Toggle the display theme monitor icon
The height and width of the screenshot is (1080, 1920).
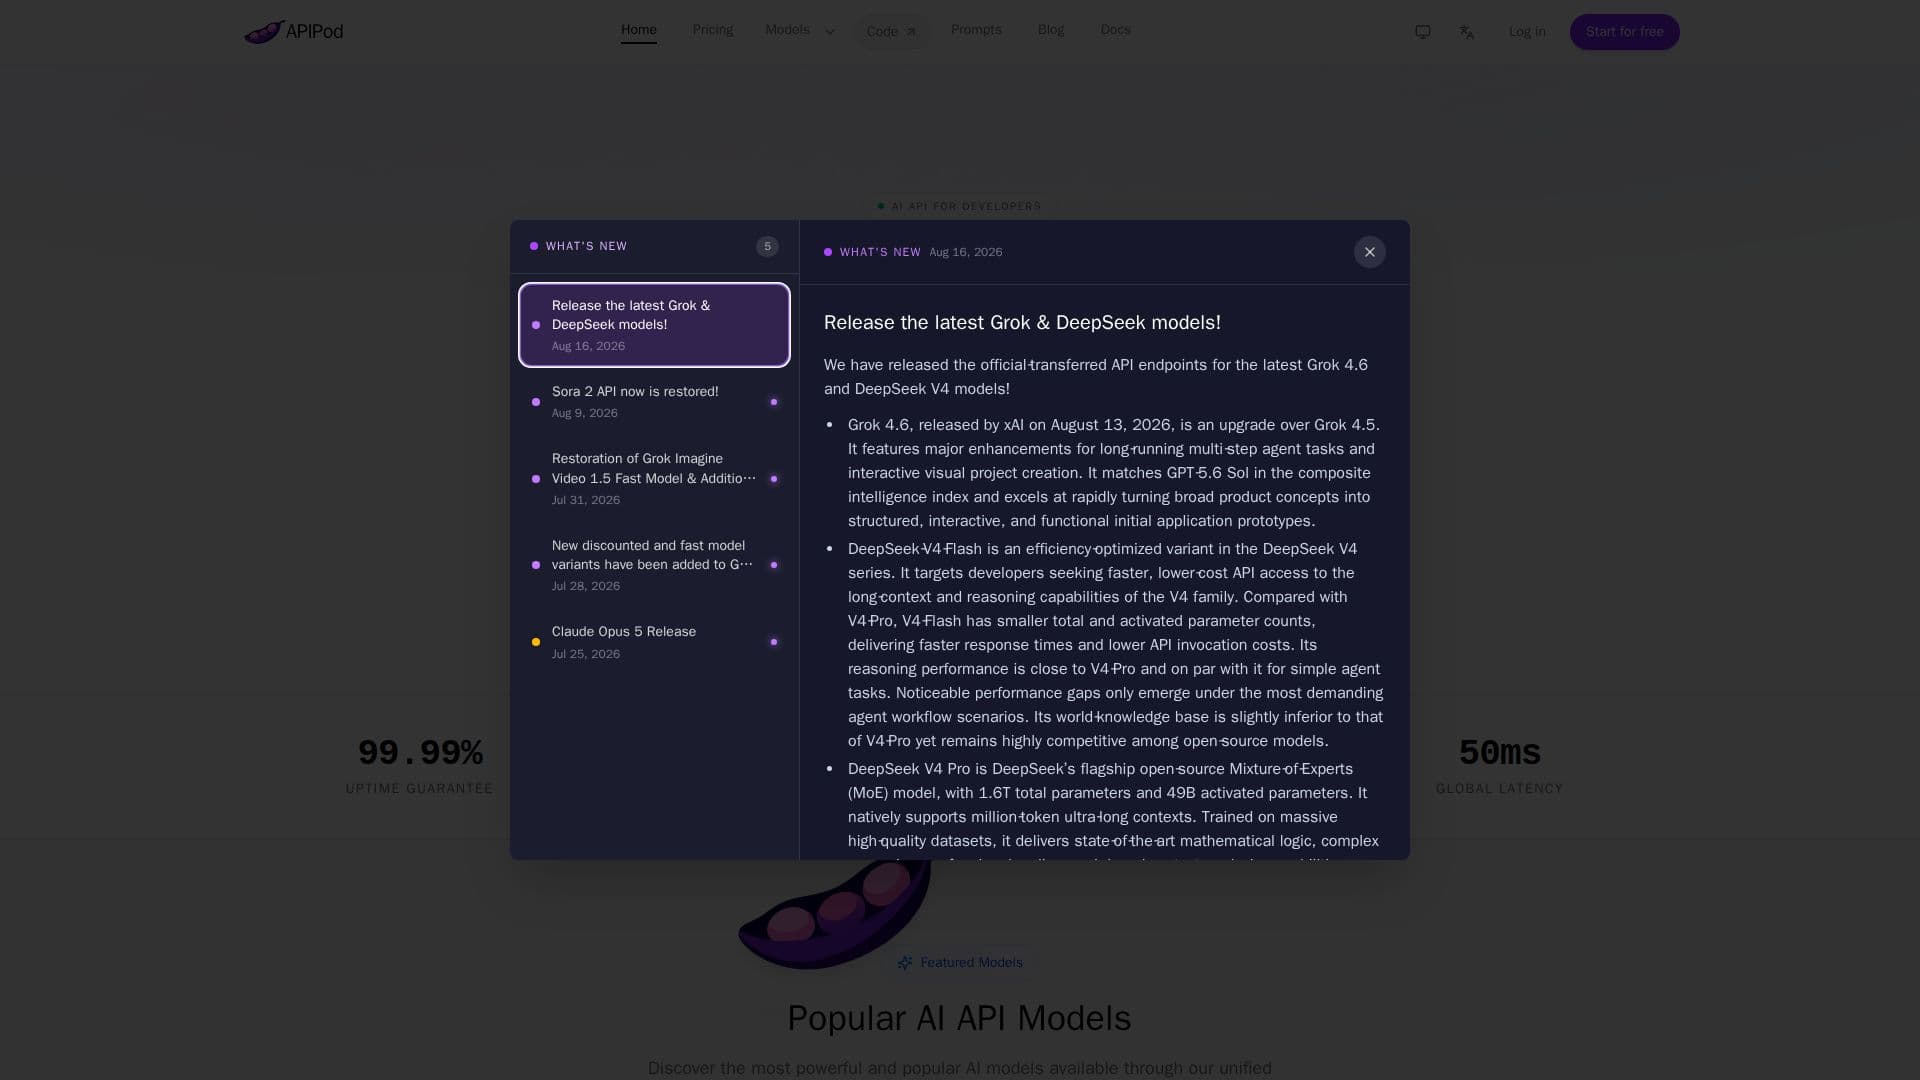coord(1423,32)
